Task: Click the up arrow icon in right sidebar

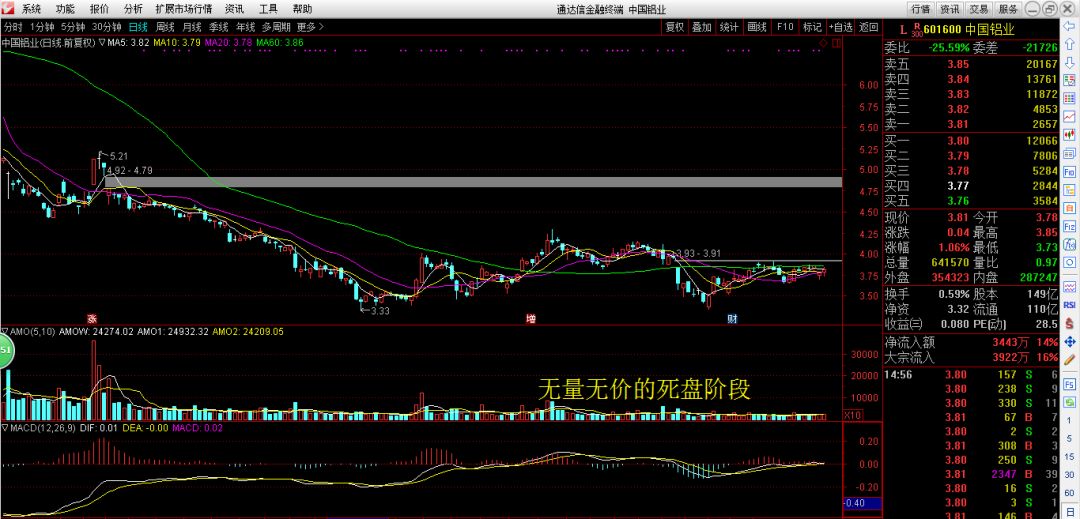Action: [1070, 44]
